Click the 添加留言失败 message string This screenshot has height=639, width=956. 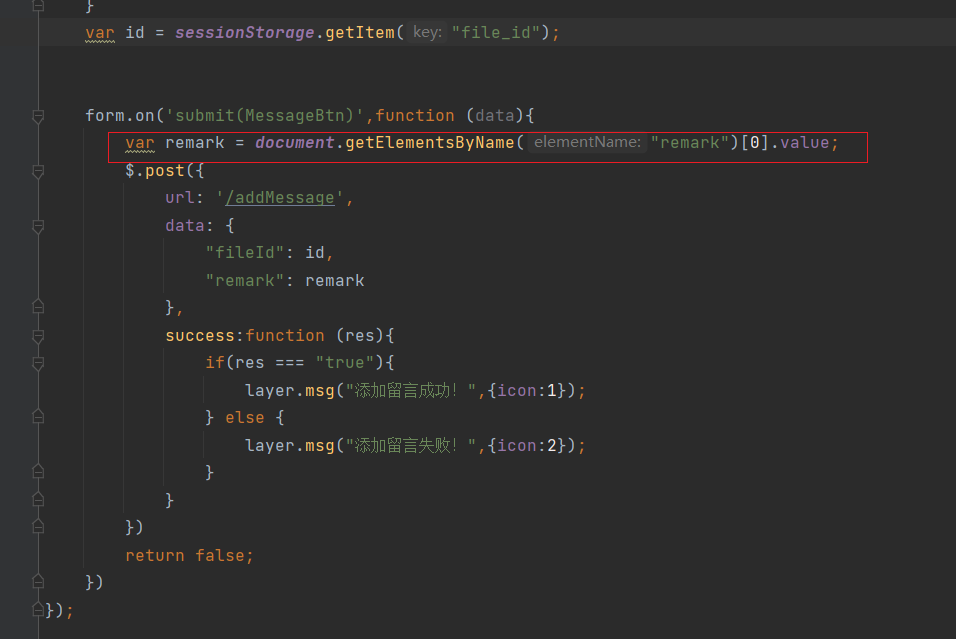coord(410,446)
